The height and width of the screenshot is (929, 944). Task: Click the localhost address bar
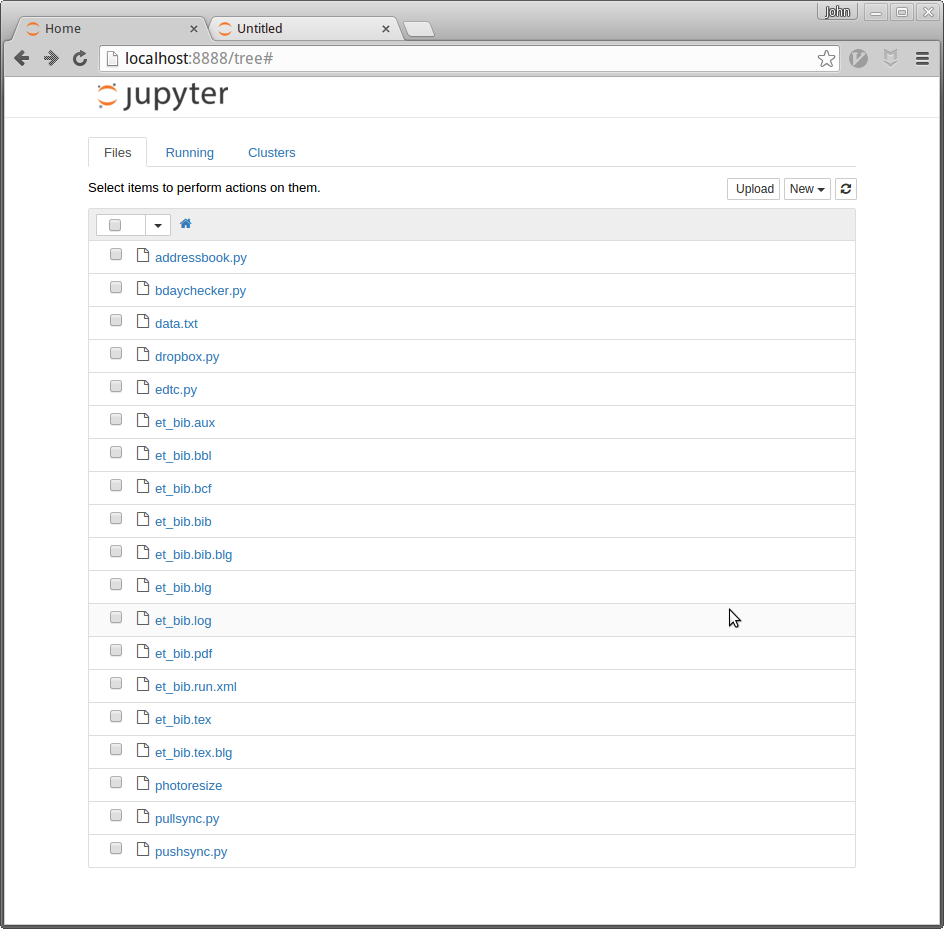460,59
